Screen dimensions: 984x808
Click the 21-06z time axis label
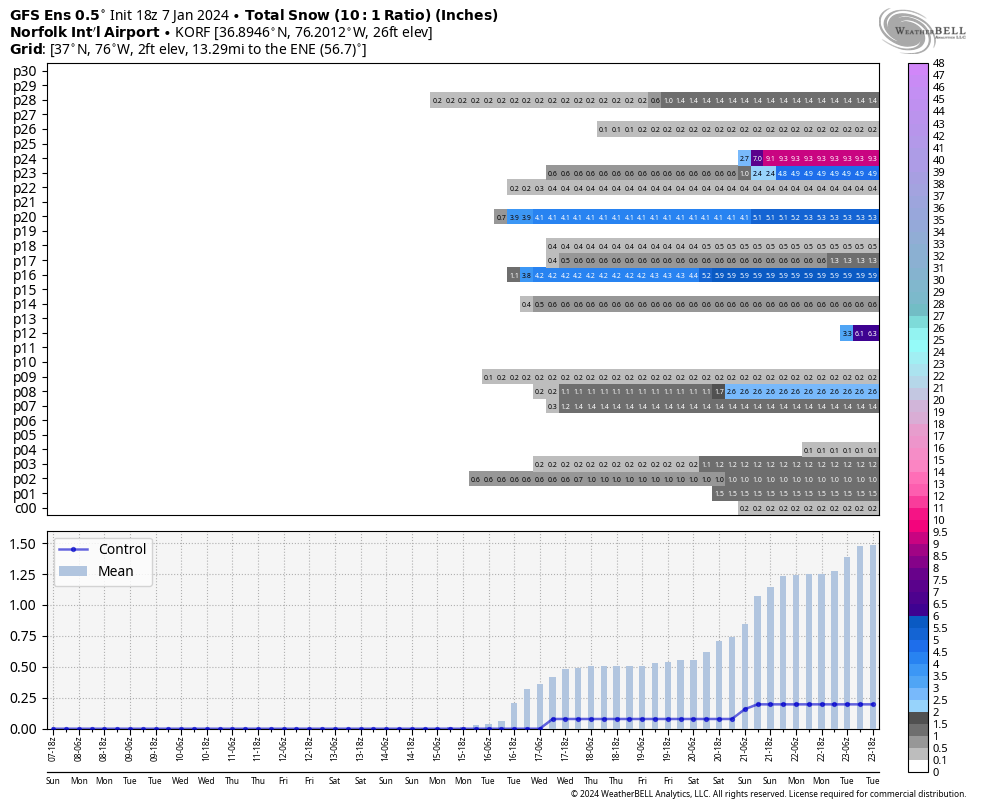(x=745, y=748)
